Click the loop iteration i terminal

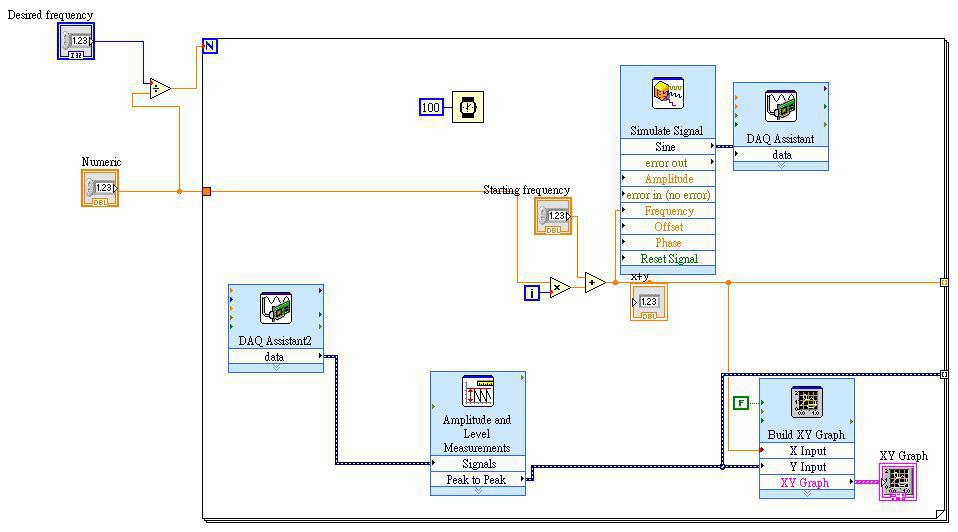pos(532,293)
